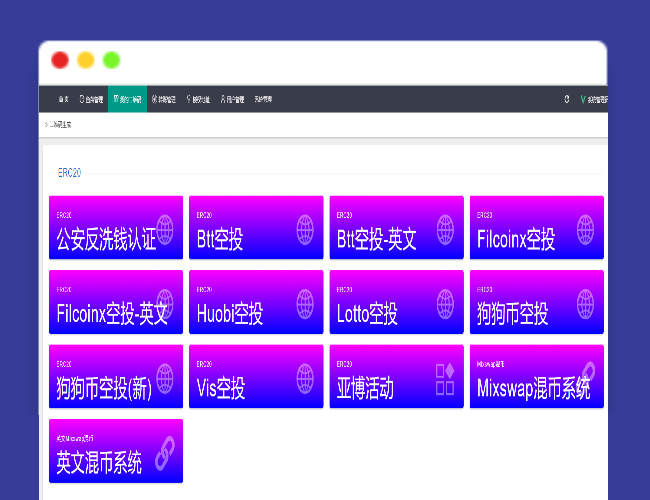Click the '亚博活动' title text
This screenshot has width=650, height=500.
click(365, 388)
